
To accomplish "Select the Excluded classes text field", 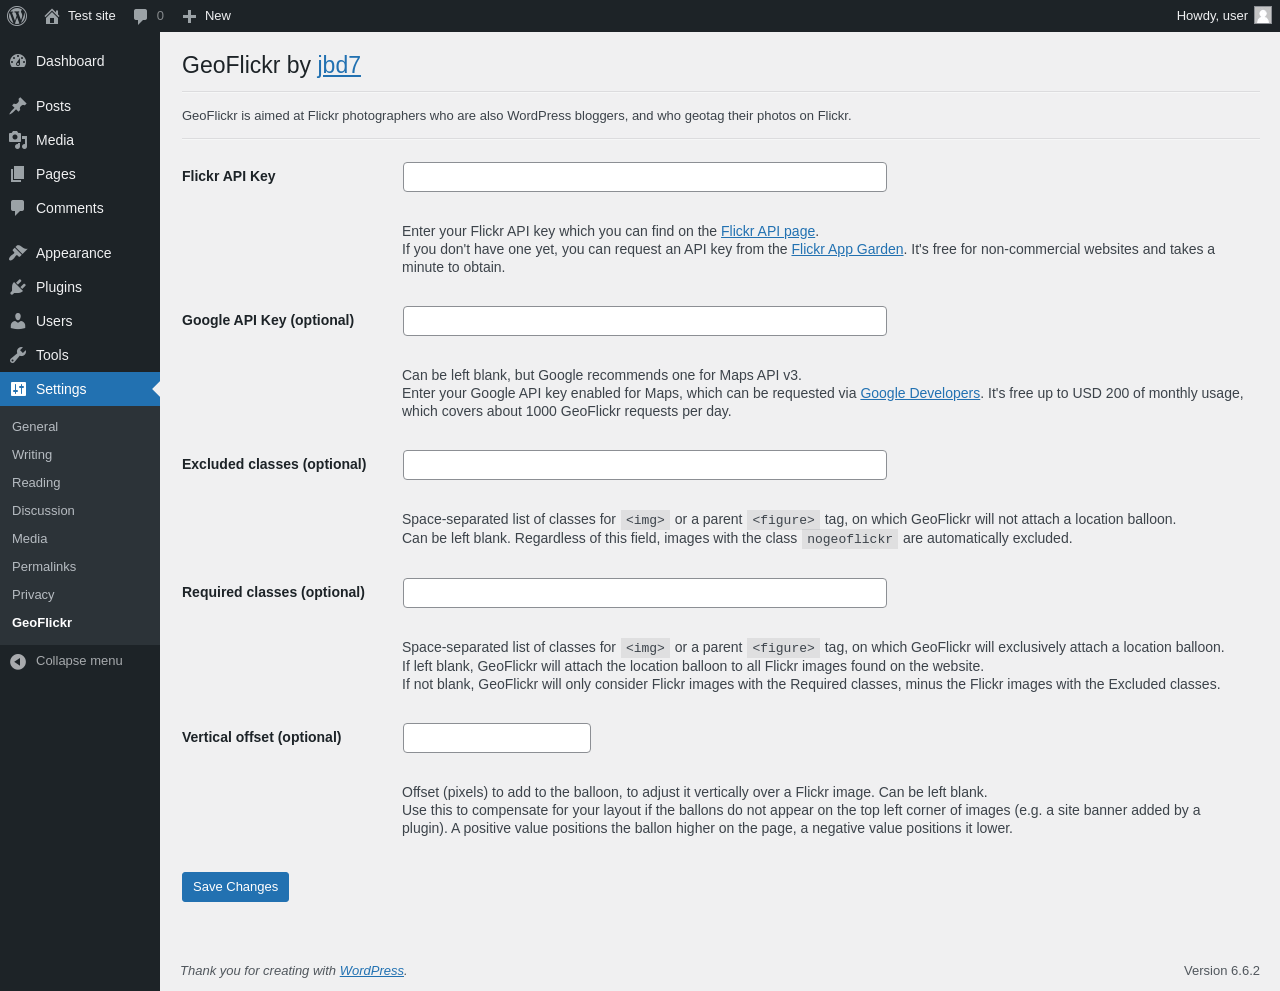I will pos(645,465).
